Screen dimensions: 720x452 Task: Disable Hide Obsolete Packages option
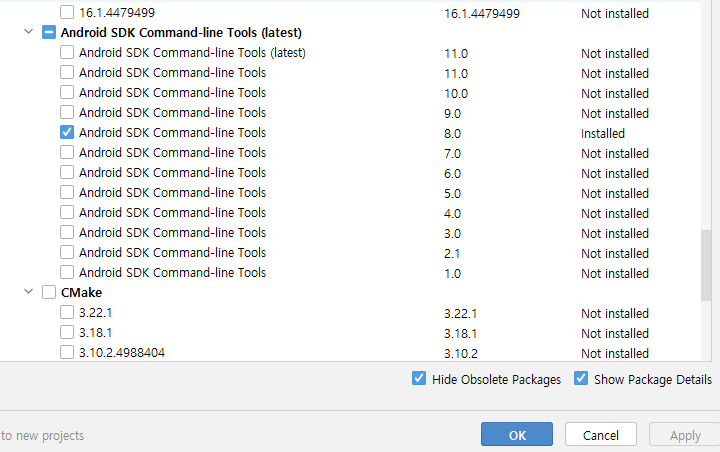(419, 379)
